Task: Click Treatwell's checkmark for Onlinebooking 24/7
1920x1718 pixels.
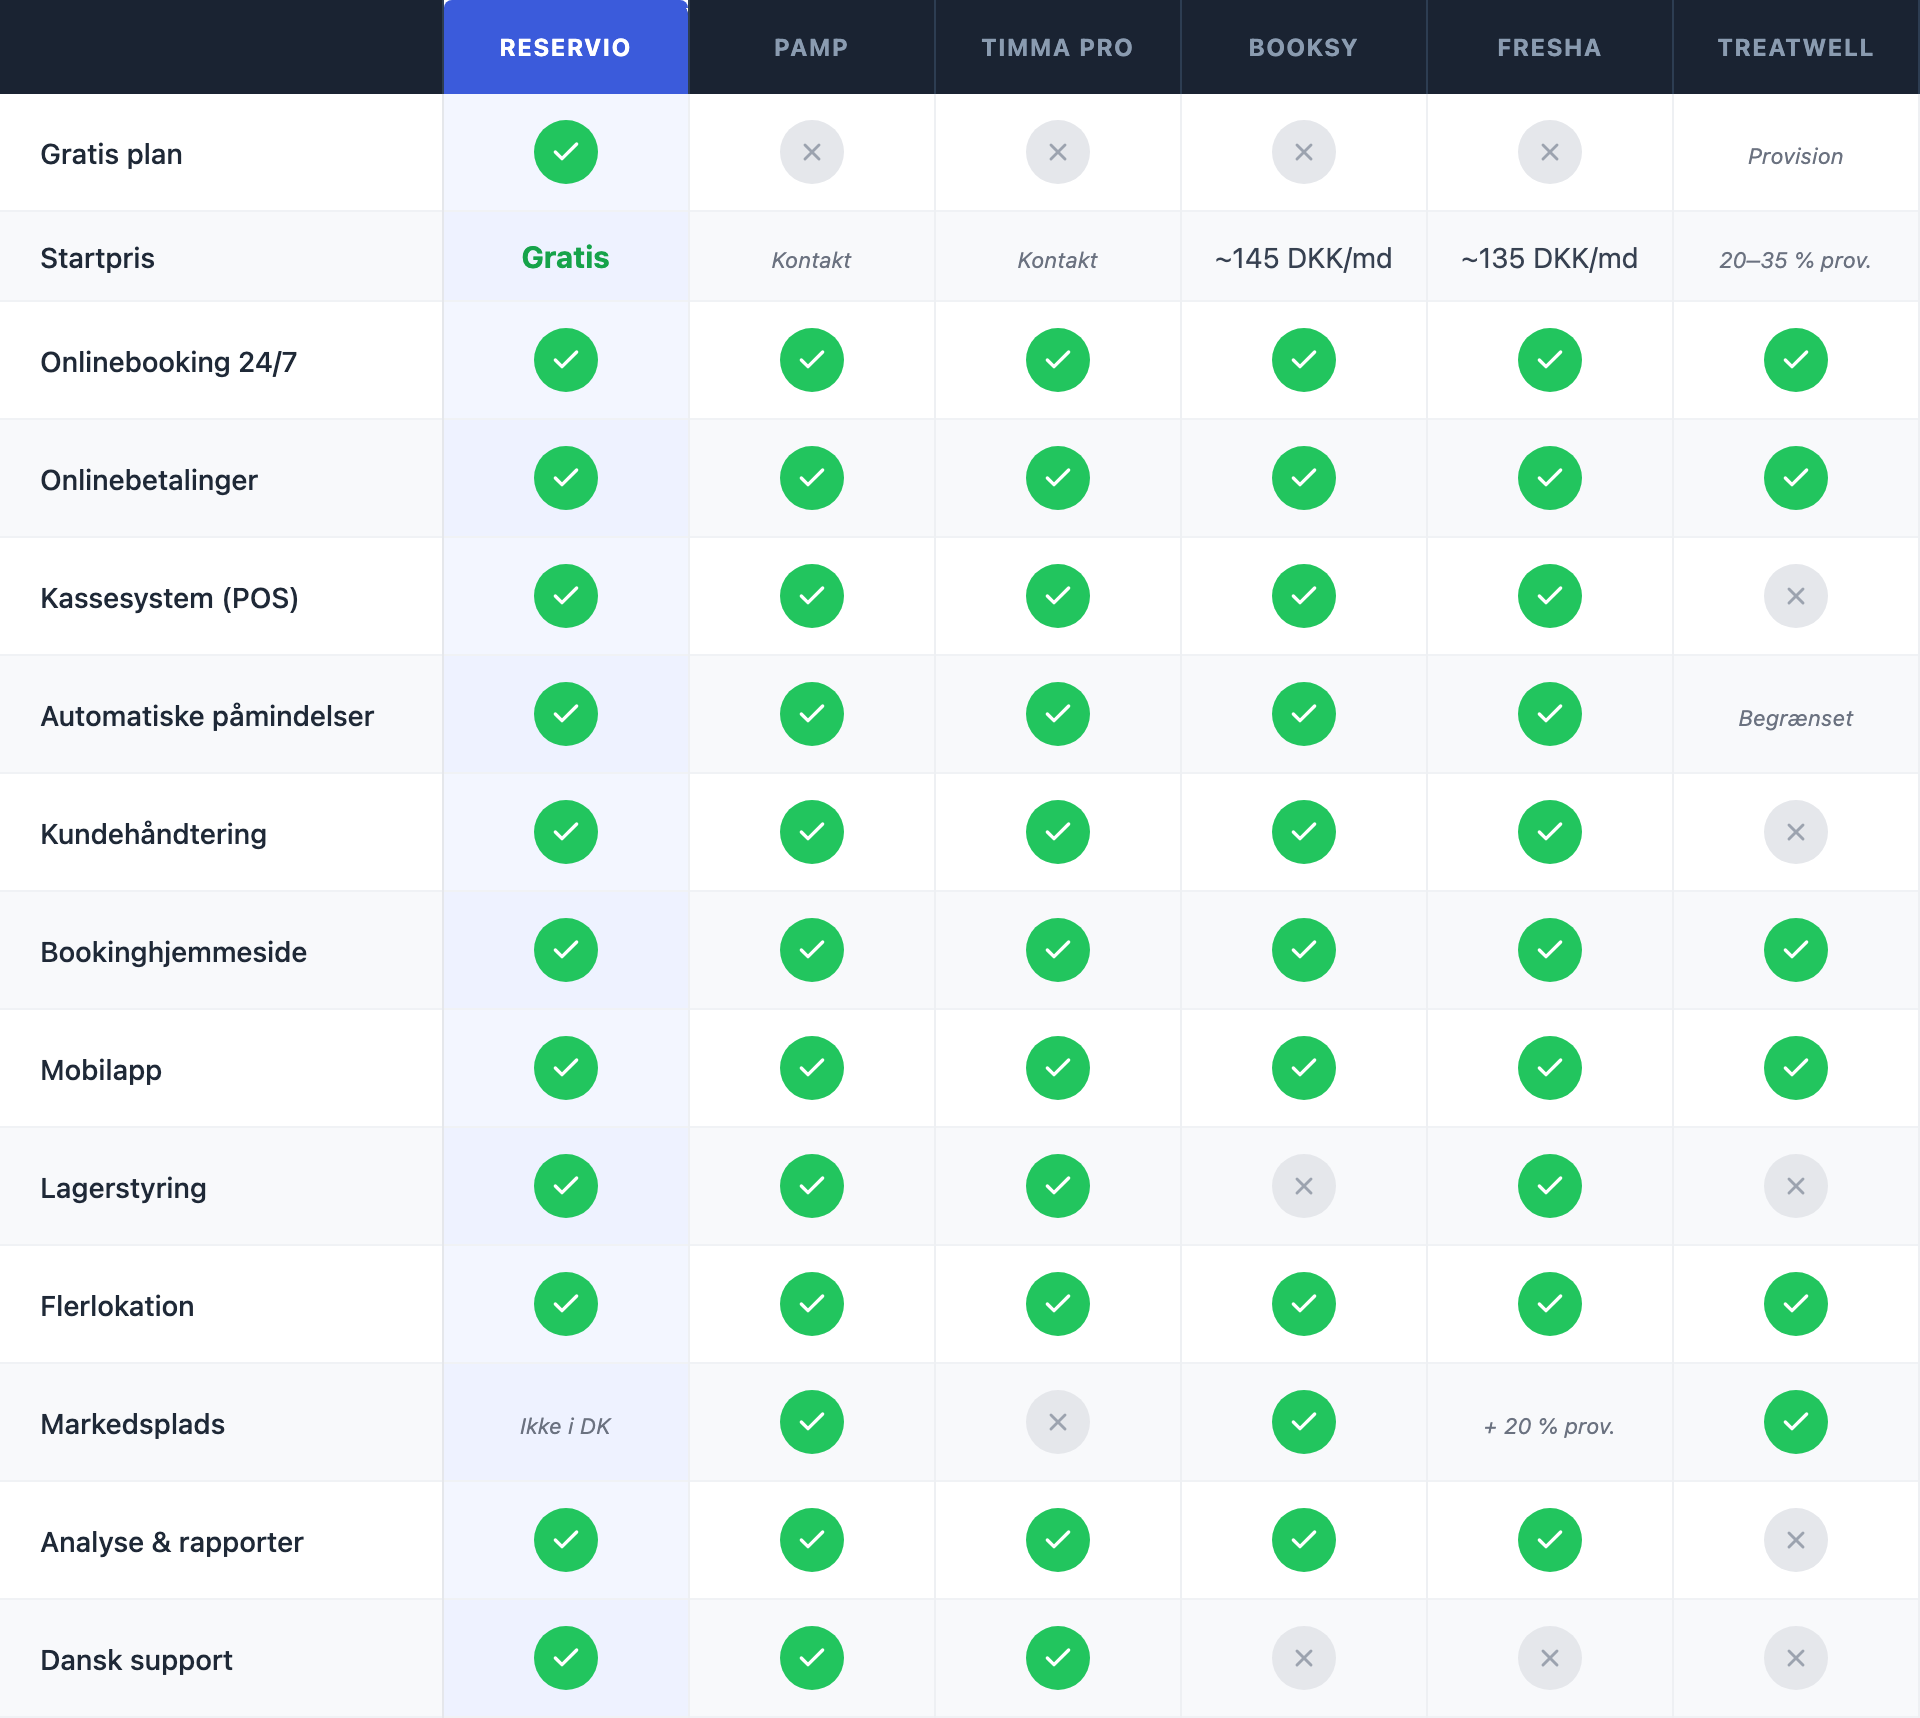Action: [x=1796, y=360]
